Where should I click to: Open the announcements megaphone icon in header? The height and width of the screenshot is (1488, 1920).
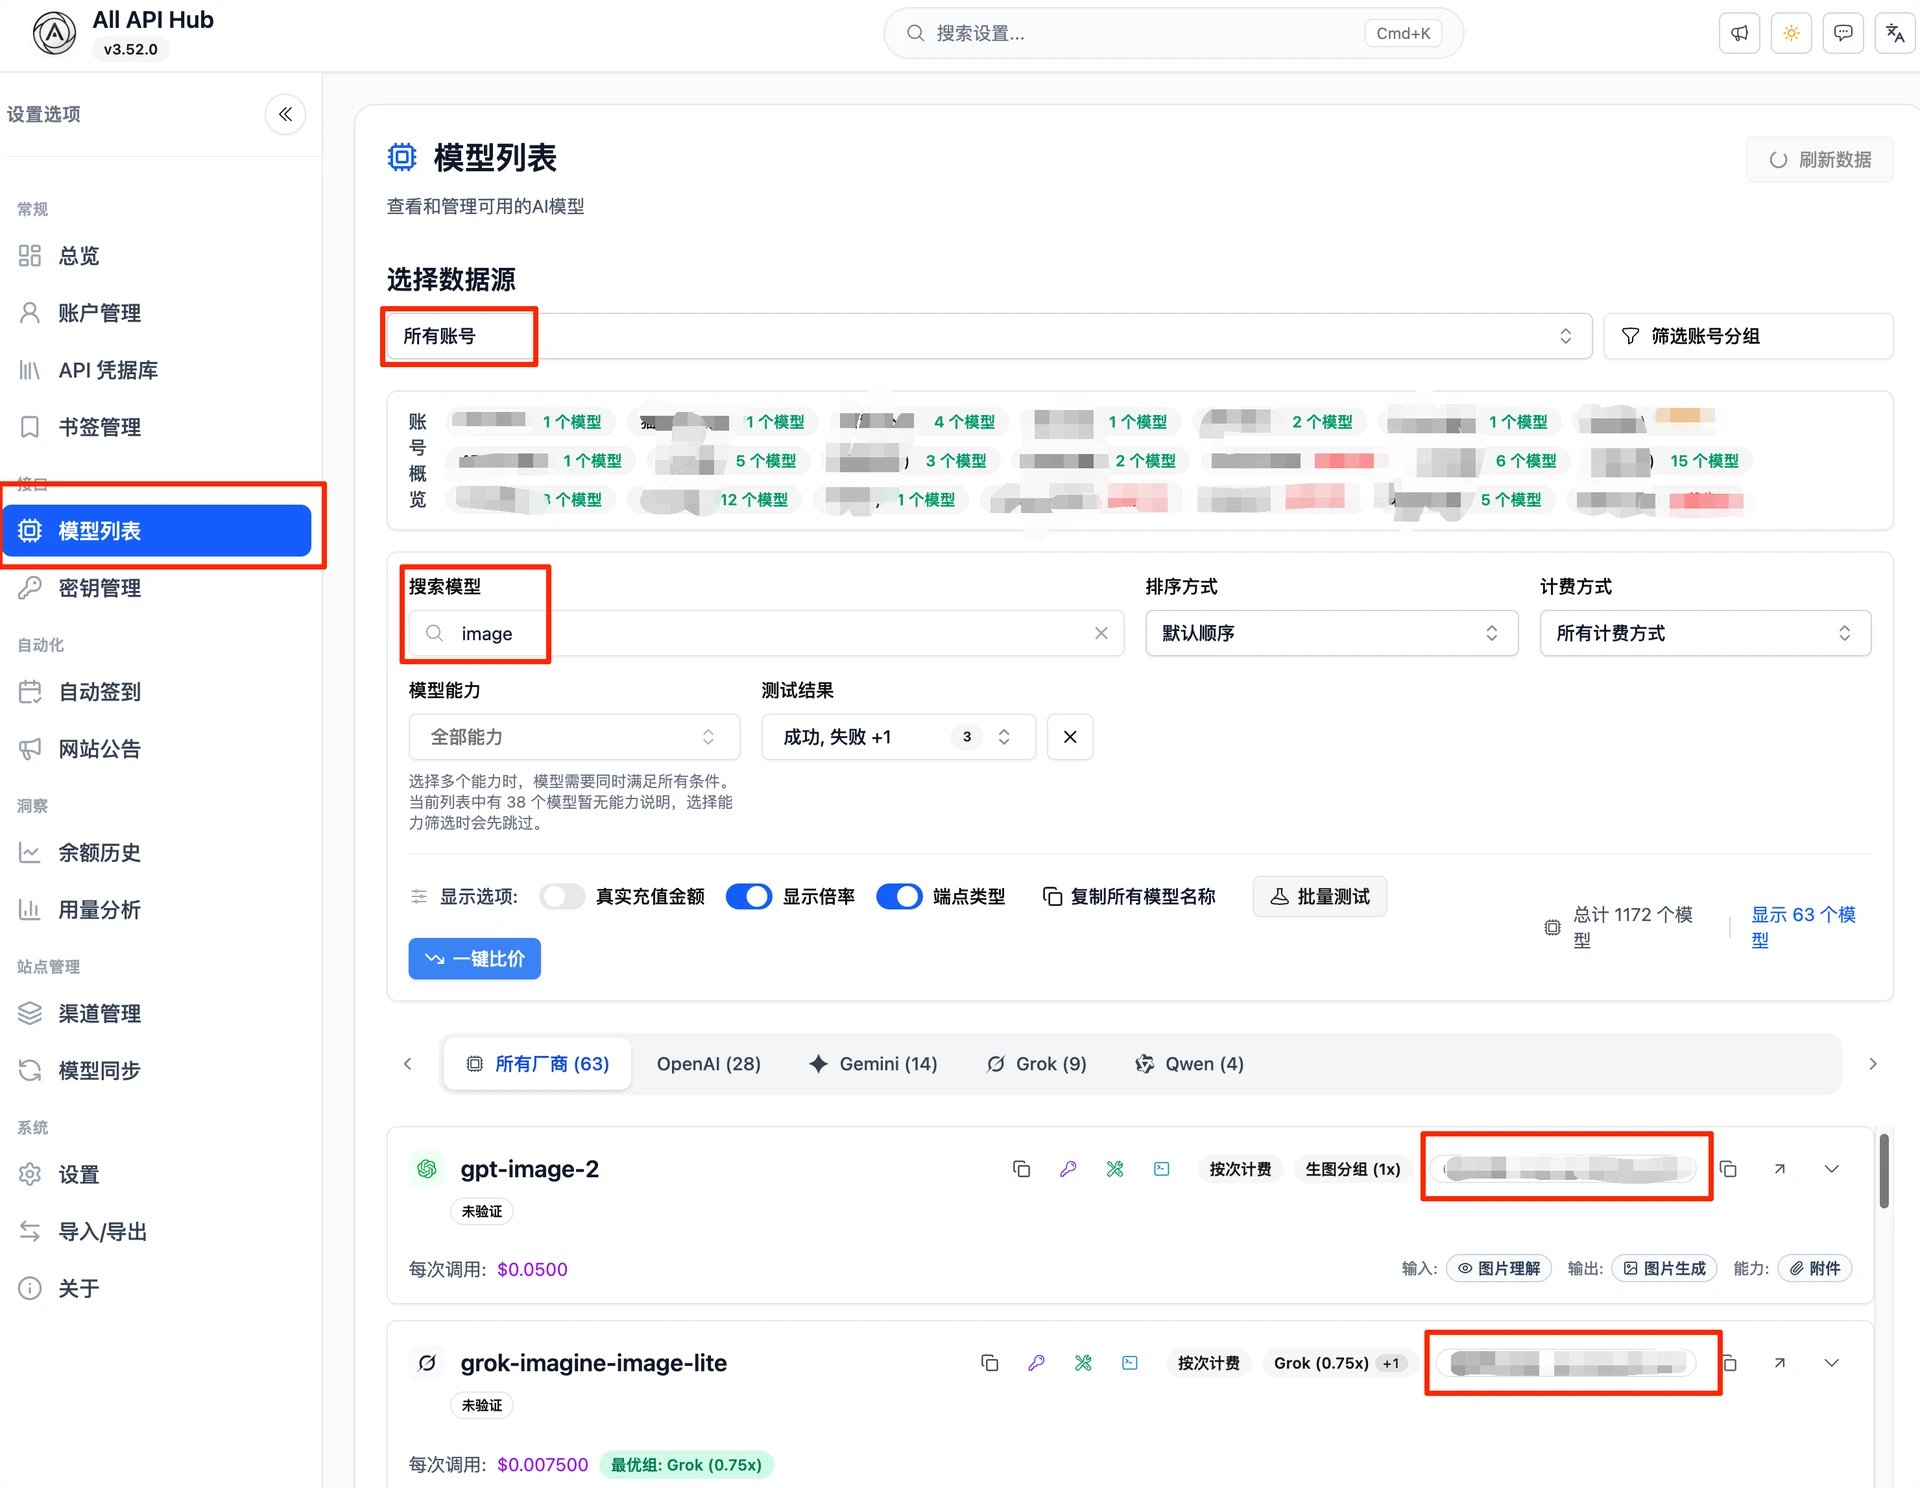pos(1740,33)
